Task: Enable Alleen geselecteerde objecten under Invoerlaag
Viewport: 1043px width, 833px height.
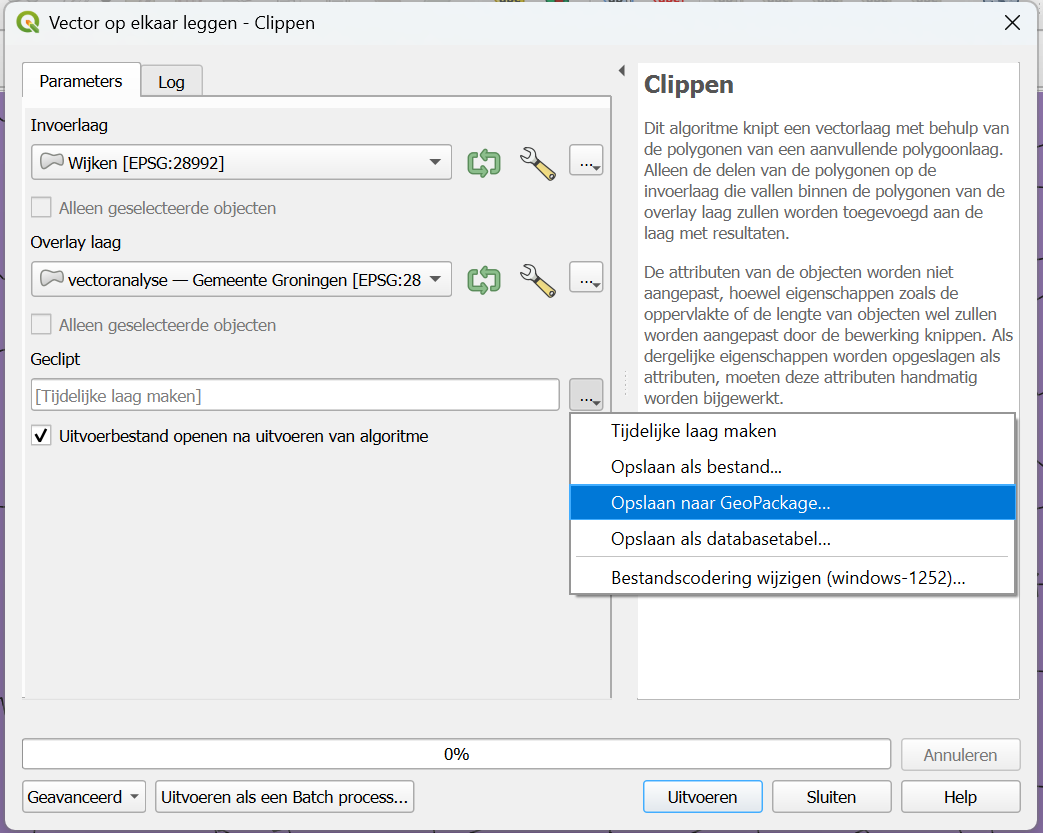Action: coord(41,208)
